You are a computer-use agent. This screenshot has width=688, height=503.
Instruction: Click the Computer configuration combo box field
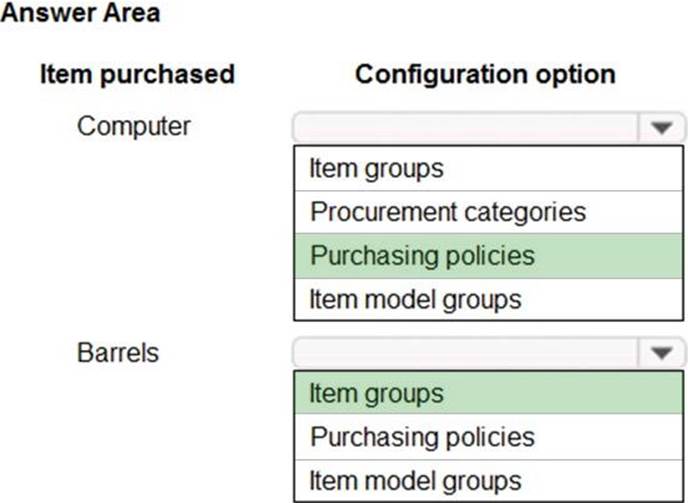(466, 128)
